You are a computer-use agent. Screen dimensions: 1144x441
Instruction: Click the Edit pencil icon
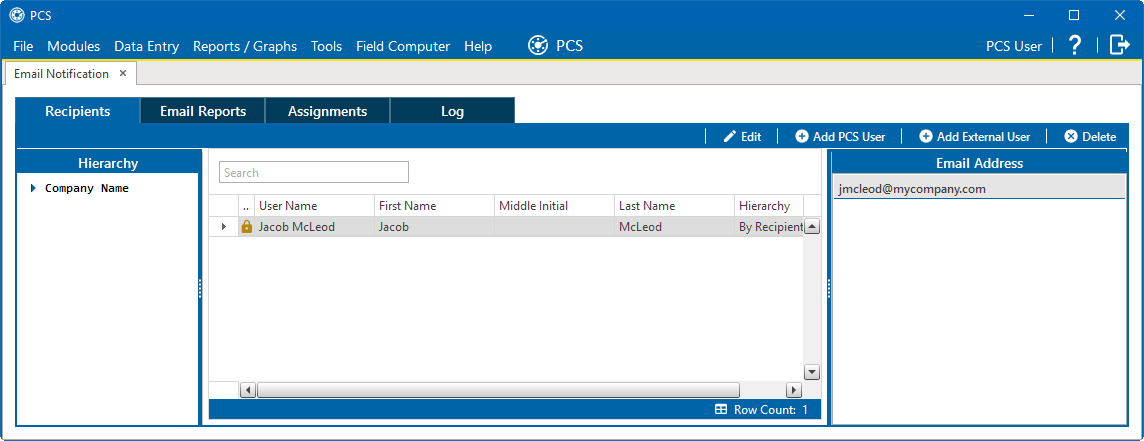coord(730,137)
